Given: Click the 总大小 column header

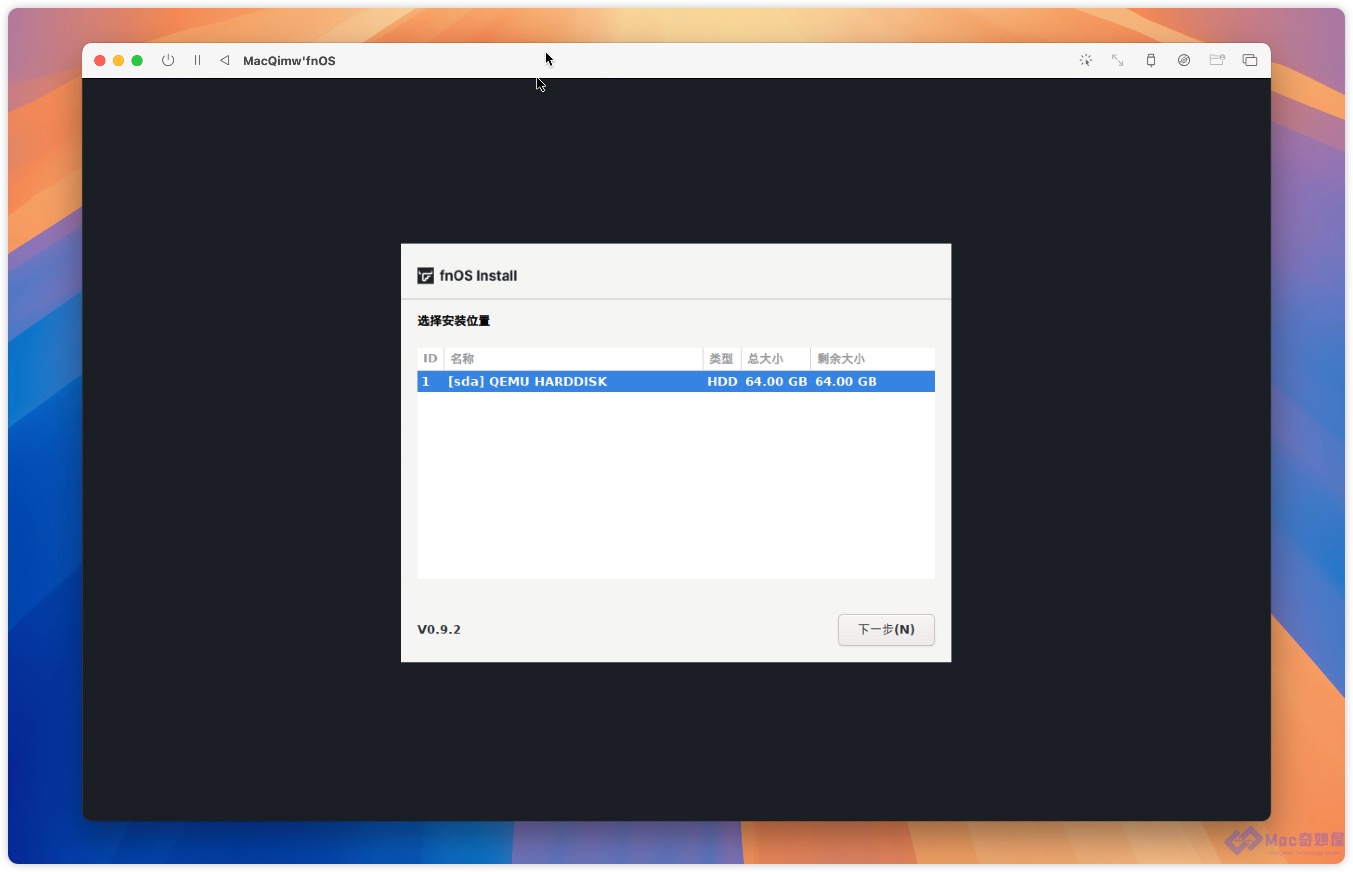Looking at the screenshot, I should 775,358.
